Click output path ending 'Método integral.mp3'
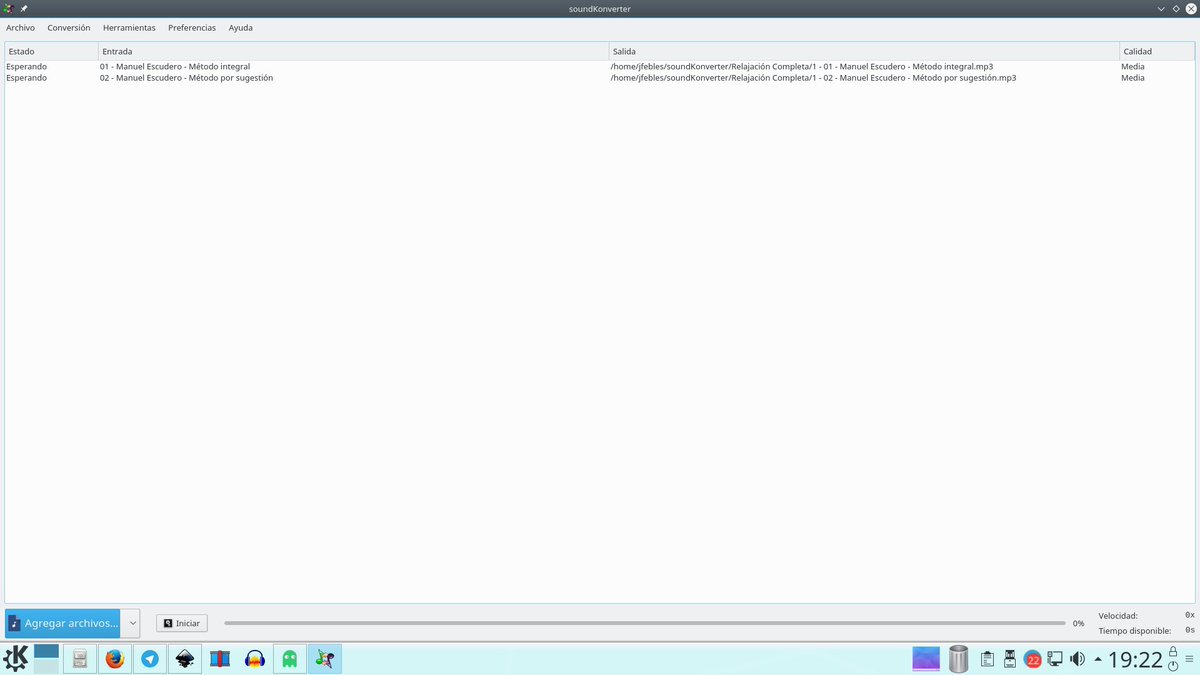Image resolution: width=1200 pixels, height=675 pixels. tap(802, 66)
